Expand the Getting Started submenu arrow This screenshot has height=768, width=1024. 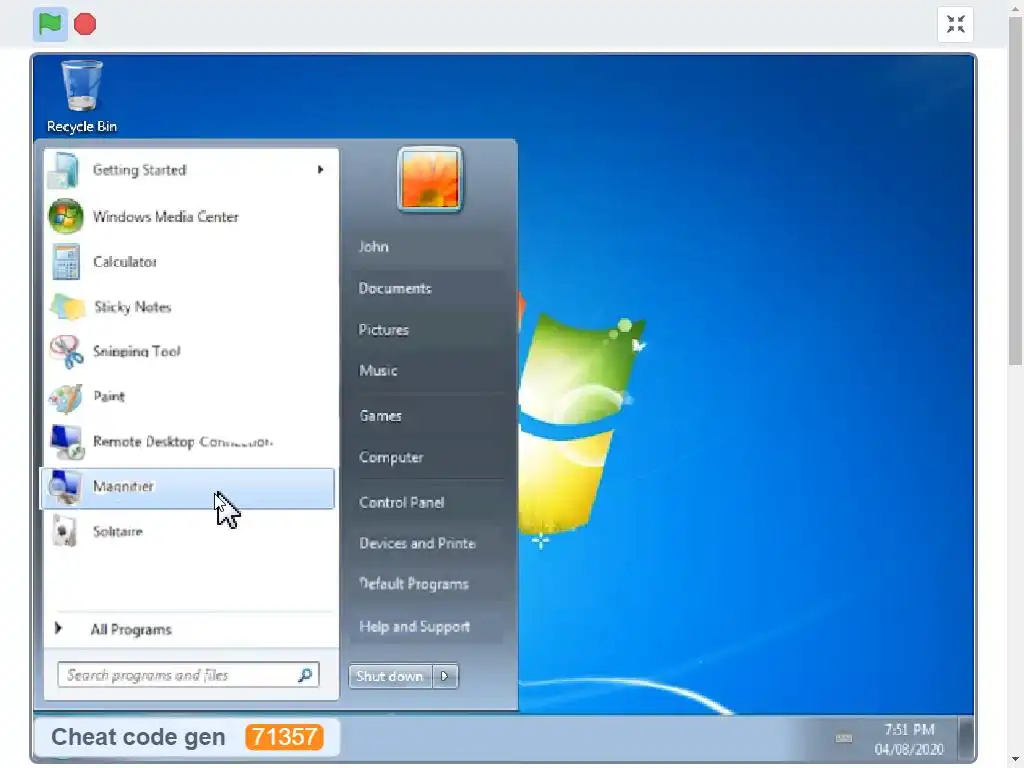pyautogui.click(x=320, y=170)
